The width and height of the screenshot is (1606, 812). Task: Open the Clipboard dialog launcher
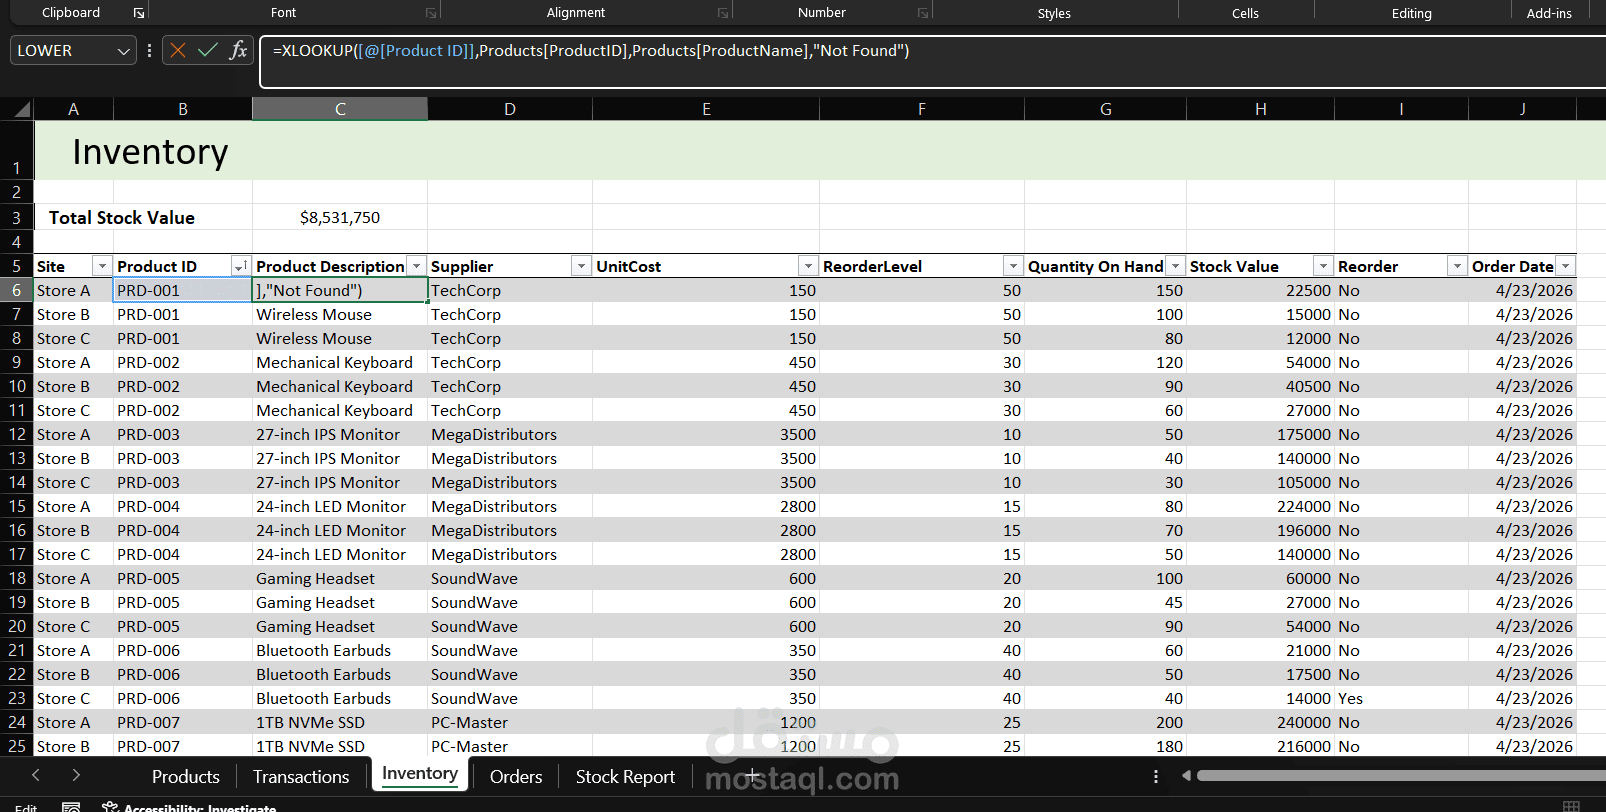(x=138, y=13)
